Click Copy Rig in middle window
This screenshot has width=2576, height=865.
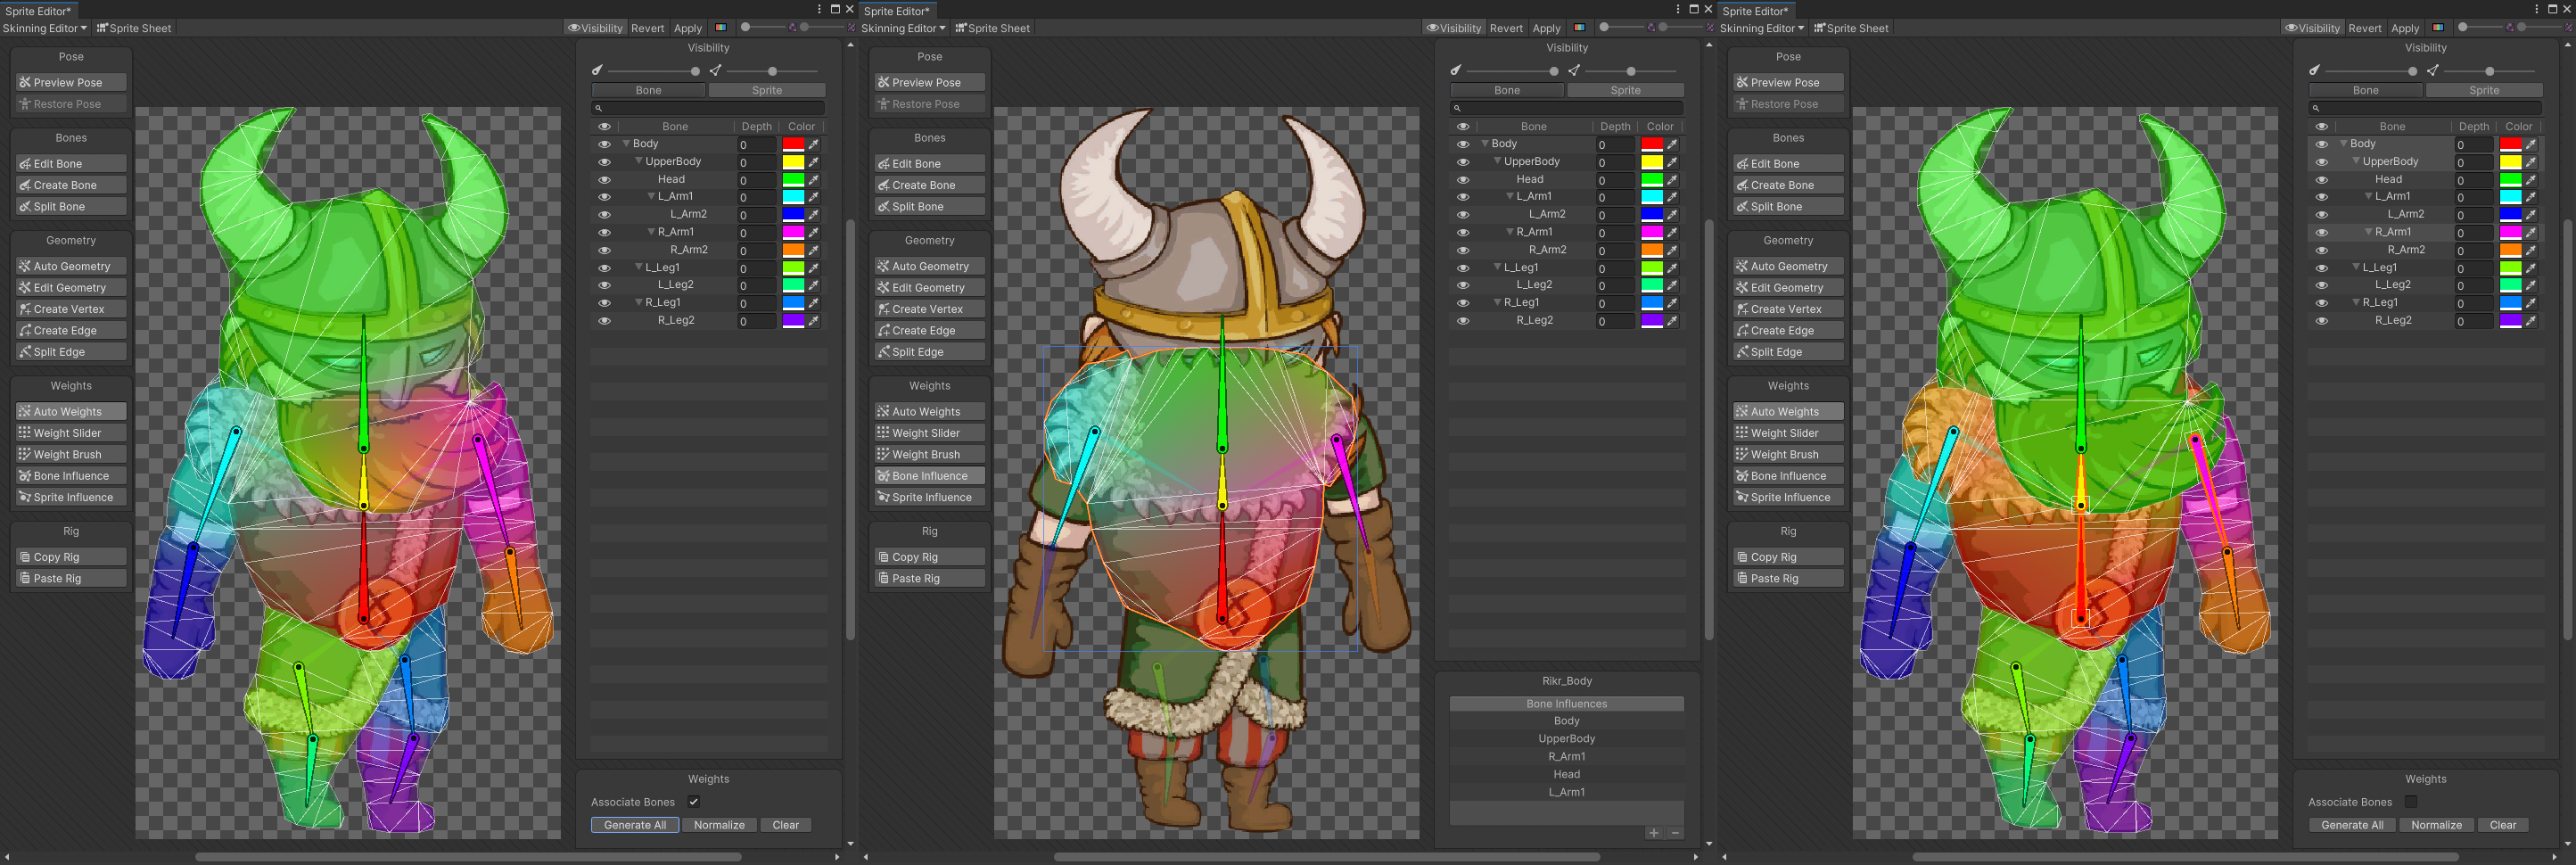tap(930, 557)
